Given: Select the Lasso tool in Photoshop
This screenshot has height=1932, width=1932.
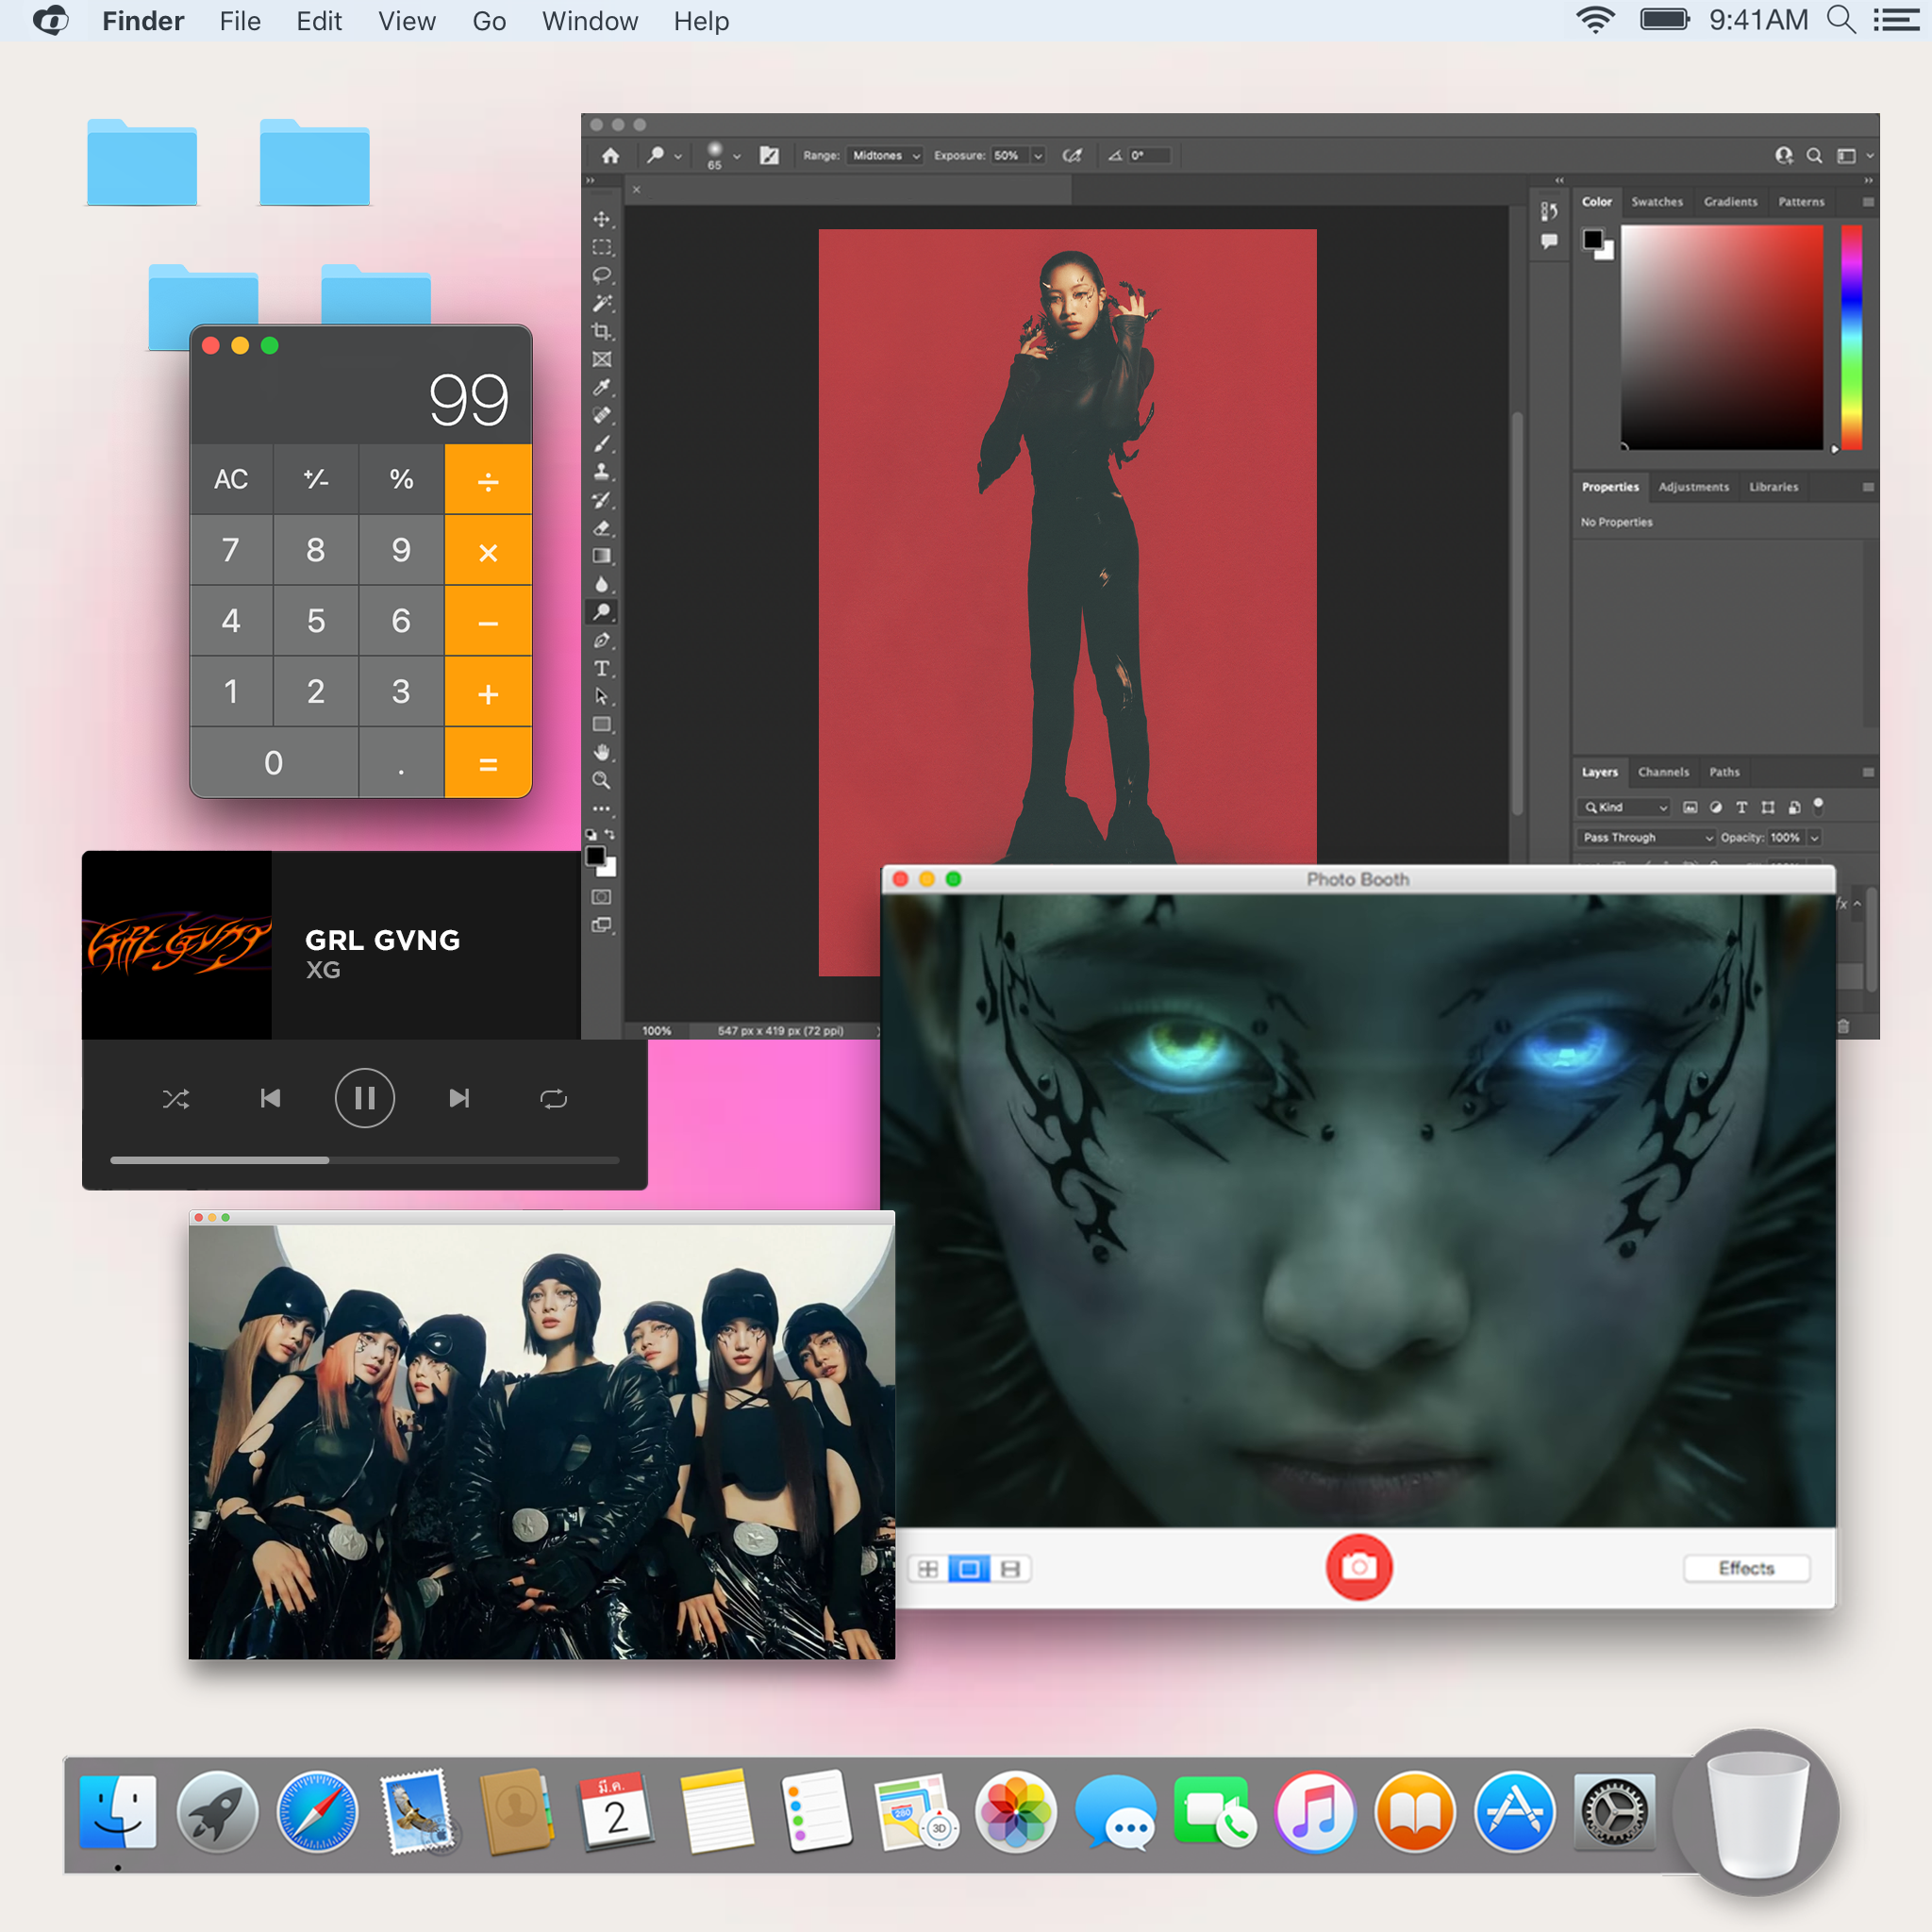Looking at the screenshot, I should coord(601,275).
